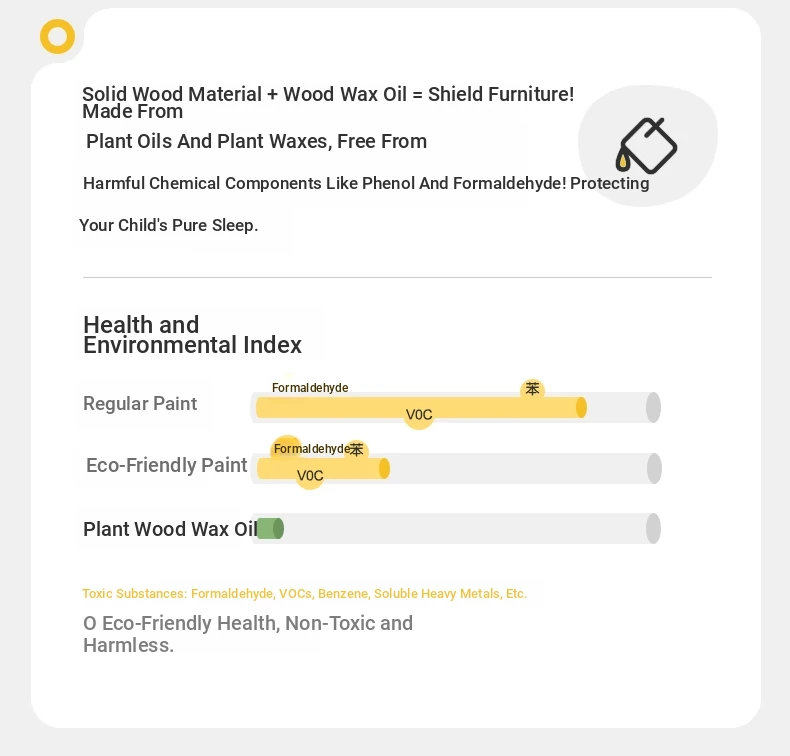Click the VOC bubble on Eco-Friendly Paint bar
Screen dimensions: 790x756
pos(310,475)
